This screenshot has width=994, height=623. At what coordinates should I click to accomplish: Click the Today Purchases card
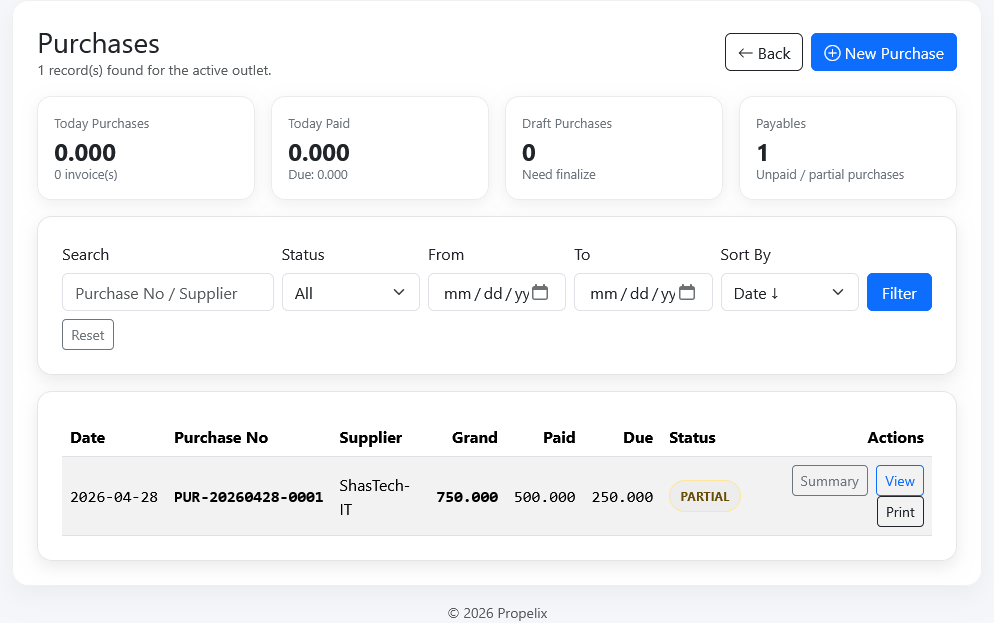click(146, 148)
